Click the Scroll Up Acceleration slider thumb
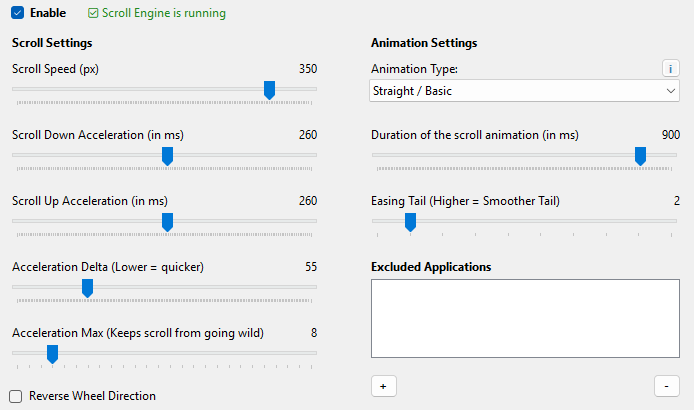 coord(167,222)
